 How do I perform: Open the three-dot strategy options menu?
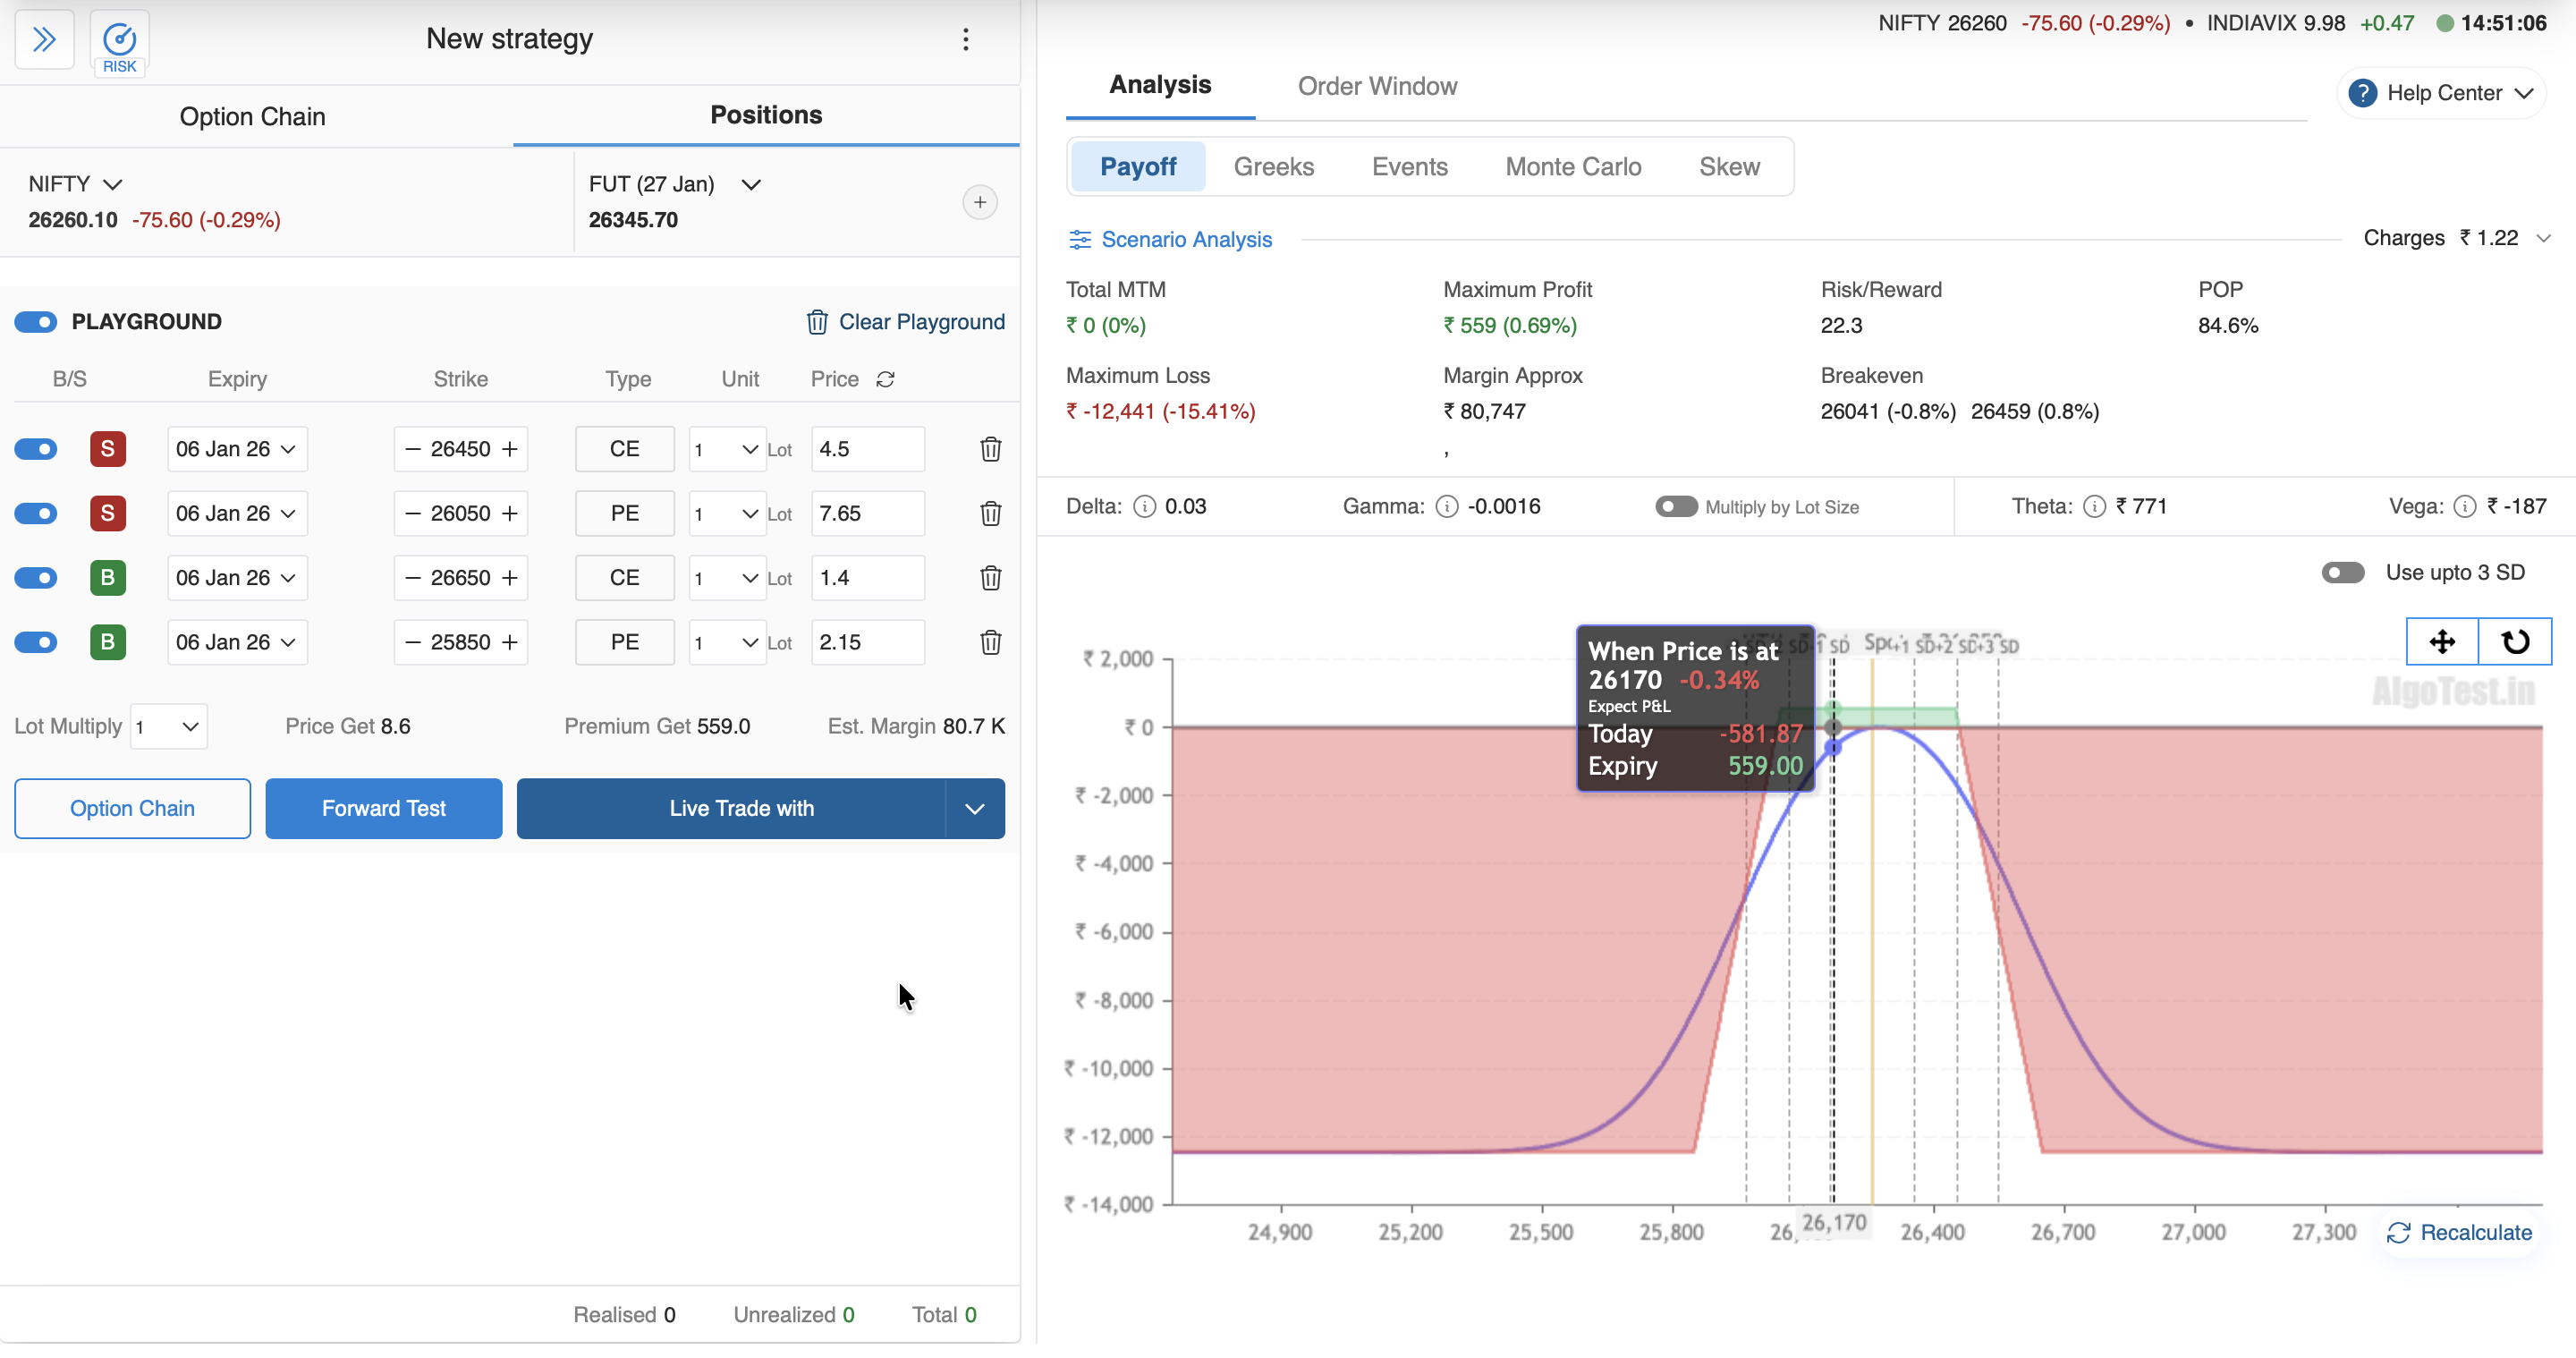tap(965, 40)
